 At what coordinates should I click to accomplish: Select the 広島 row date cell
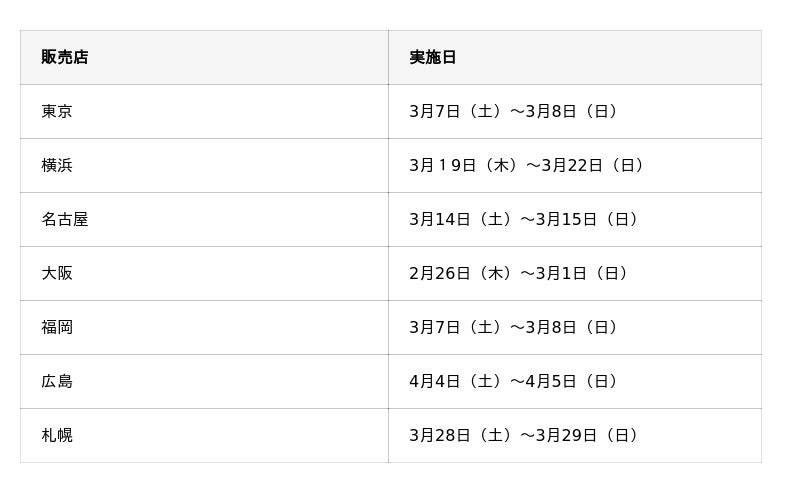514,382
